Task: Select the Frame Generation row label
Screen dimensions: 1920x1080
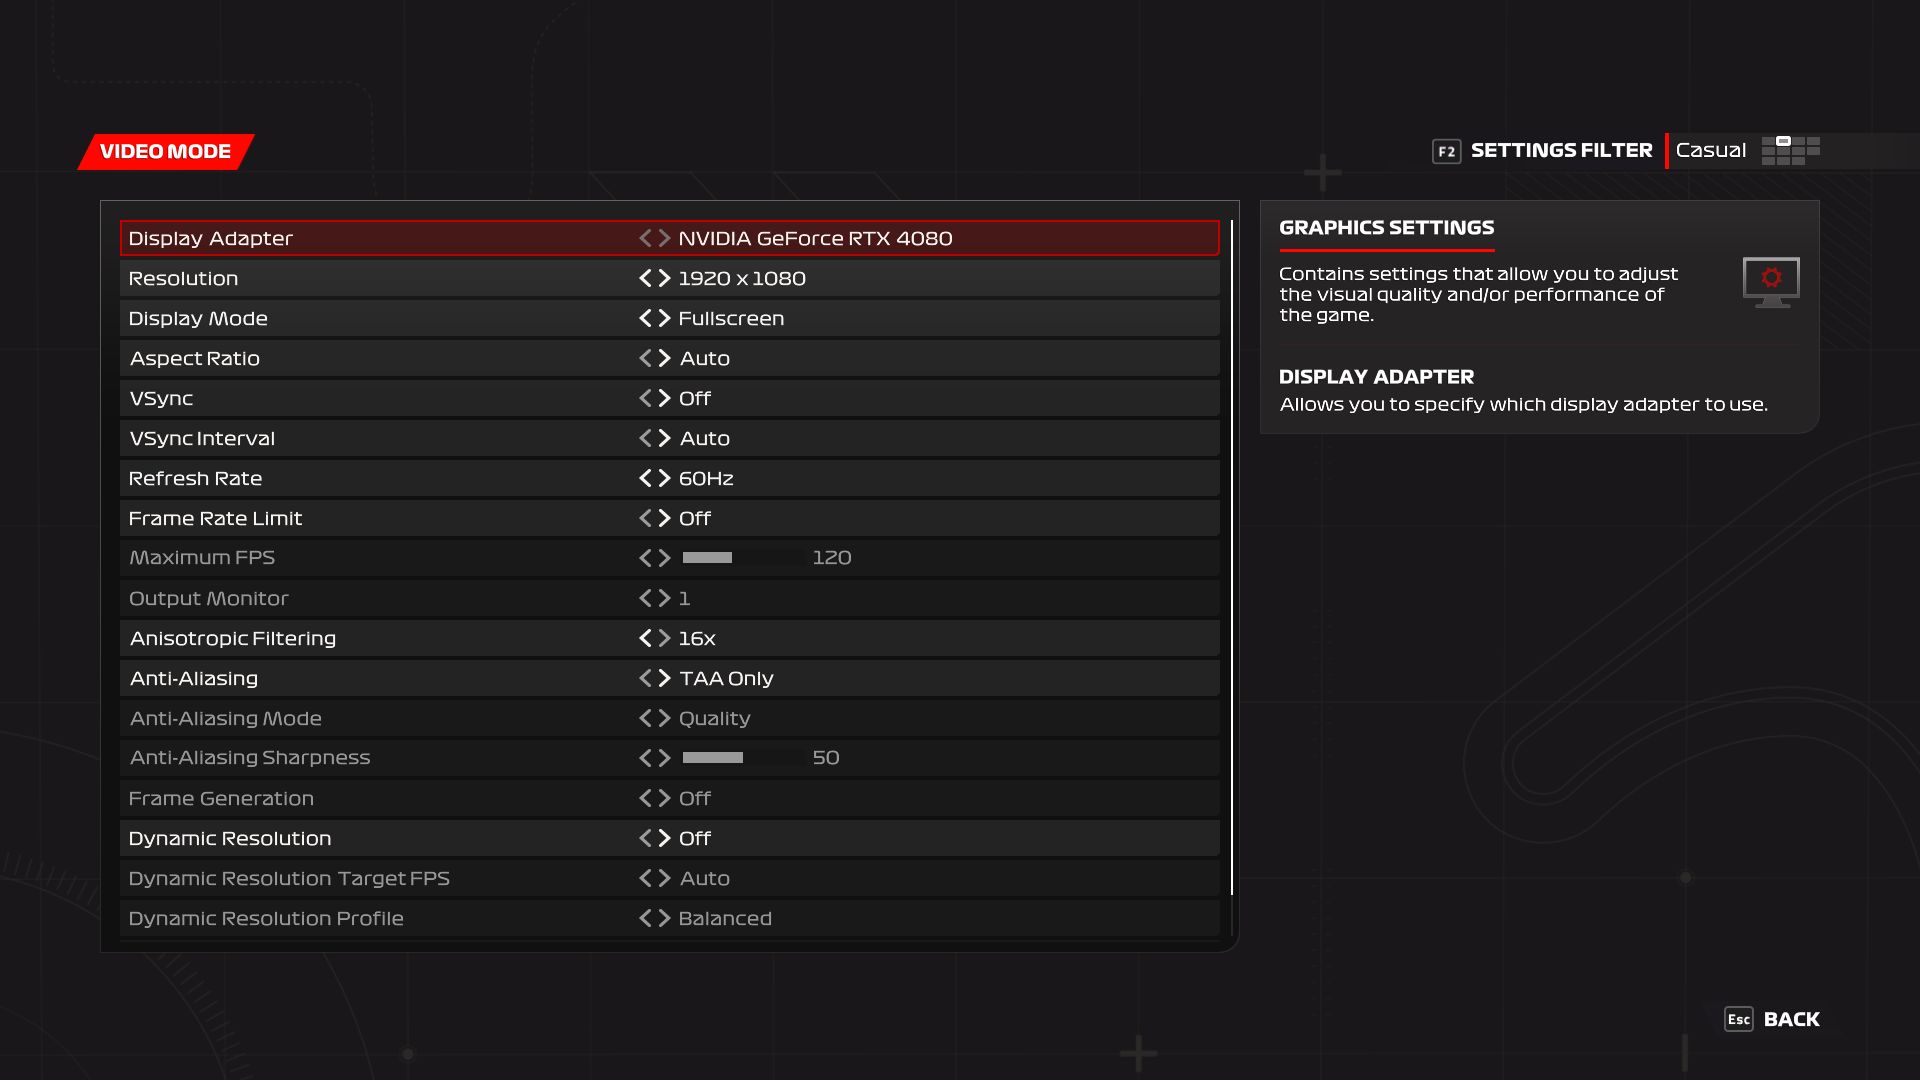Action: pyautogui.click(x=221, y=798)
